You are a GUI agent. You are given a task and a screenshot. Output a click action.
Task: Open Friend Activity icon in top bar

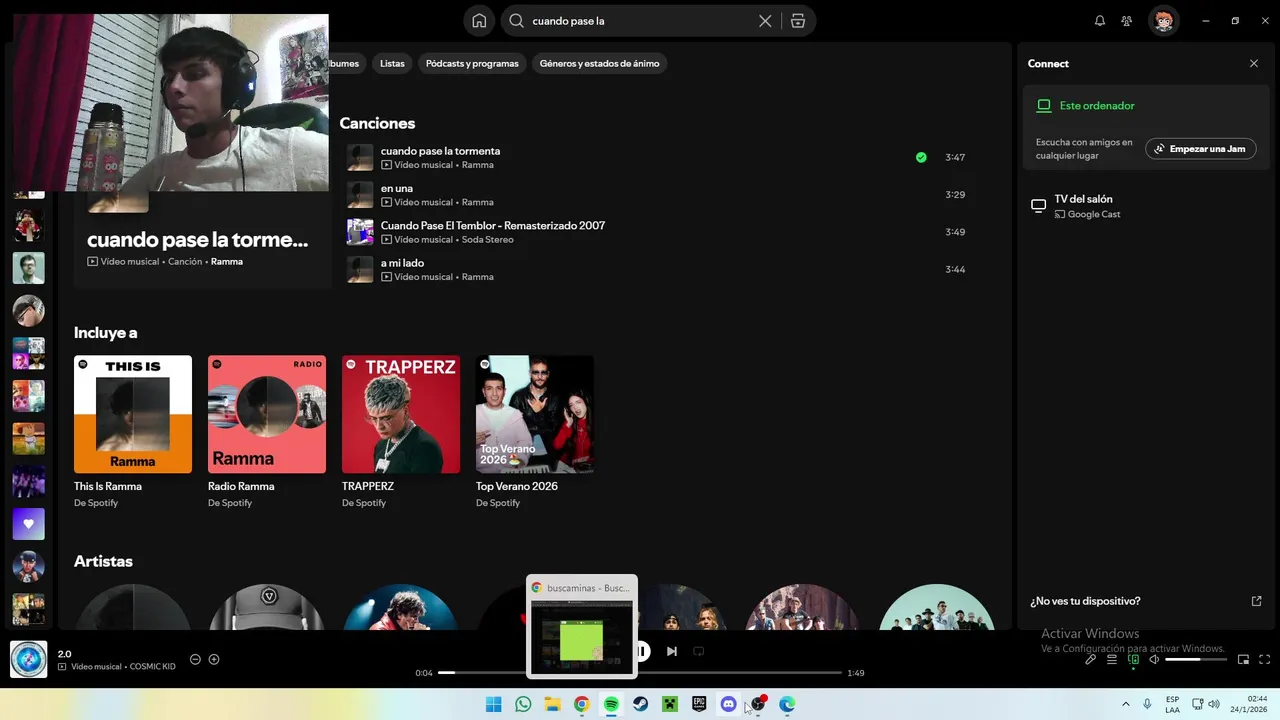pos(1127,21)
